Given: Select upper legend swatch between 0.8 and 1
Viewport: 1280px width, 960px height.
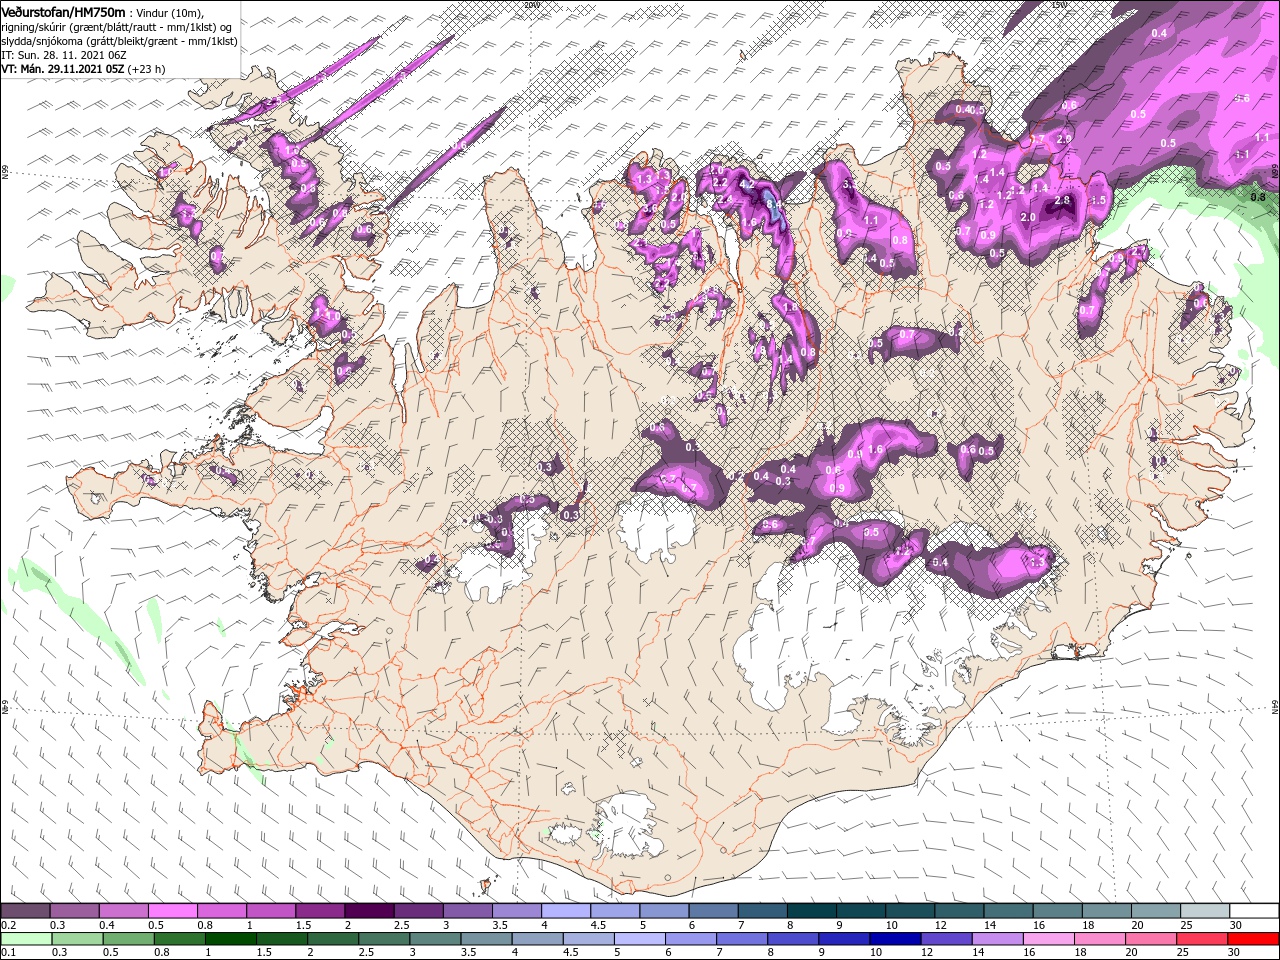Looking at the screenshot, I should click(221, 911).
